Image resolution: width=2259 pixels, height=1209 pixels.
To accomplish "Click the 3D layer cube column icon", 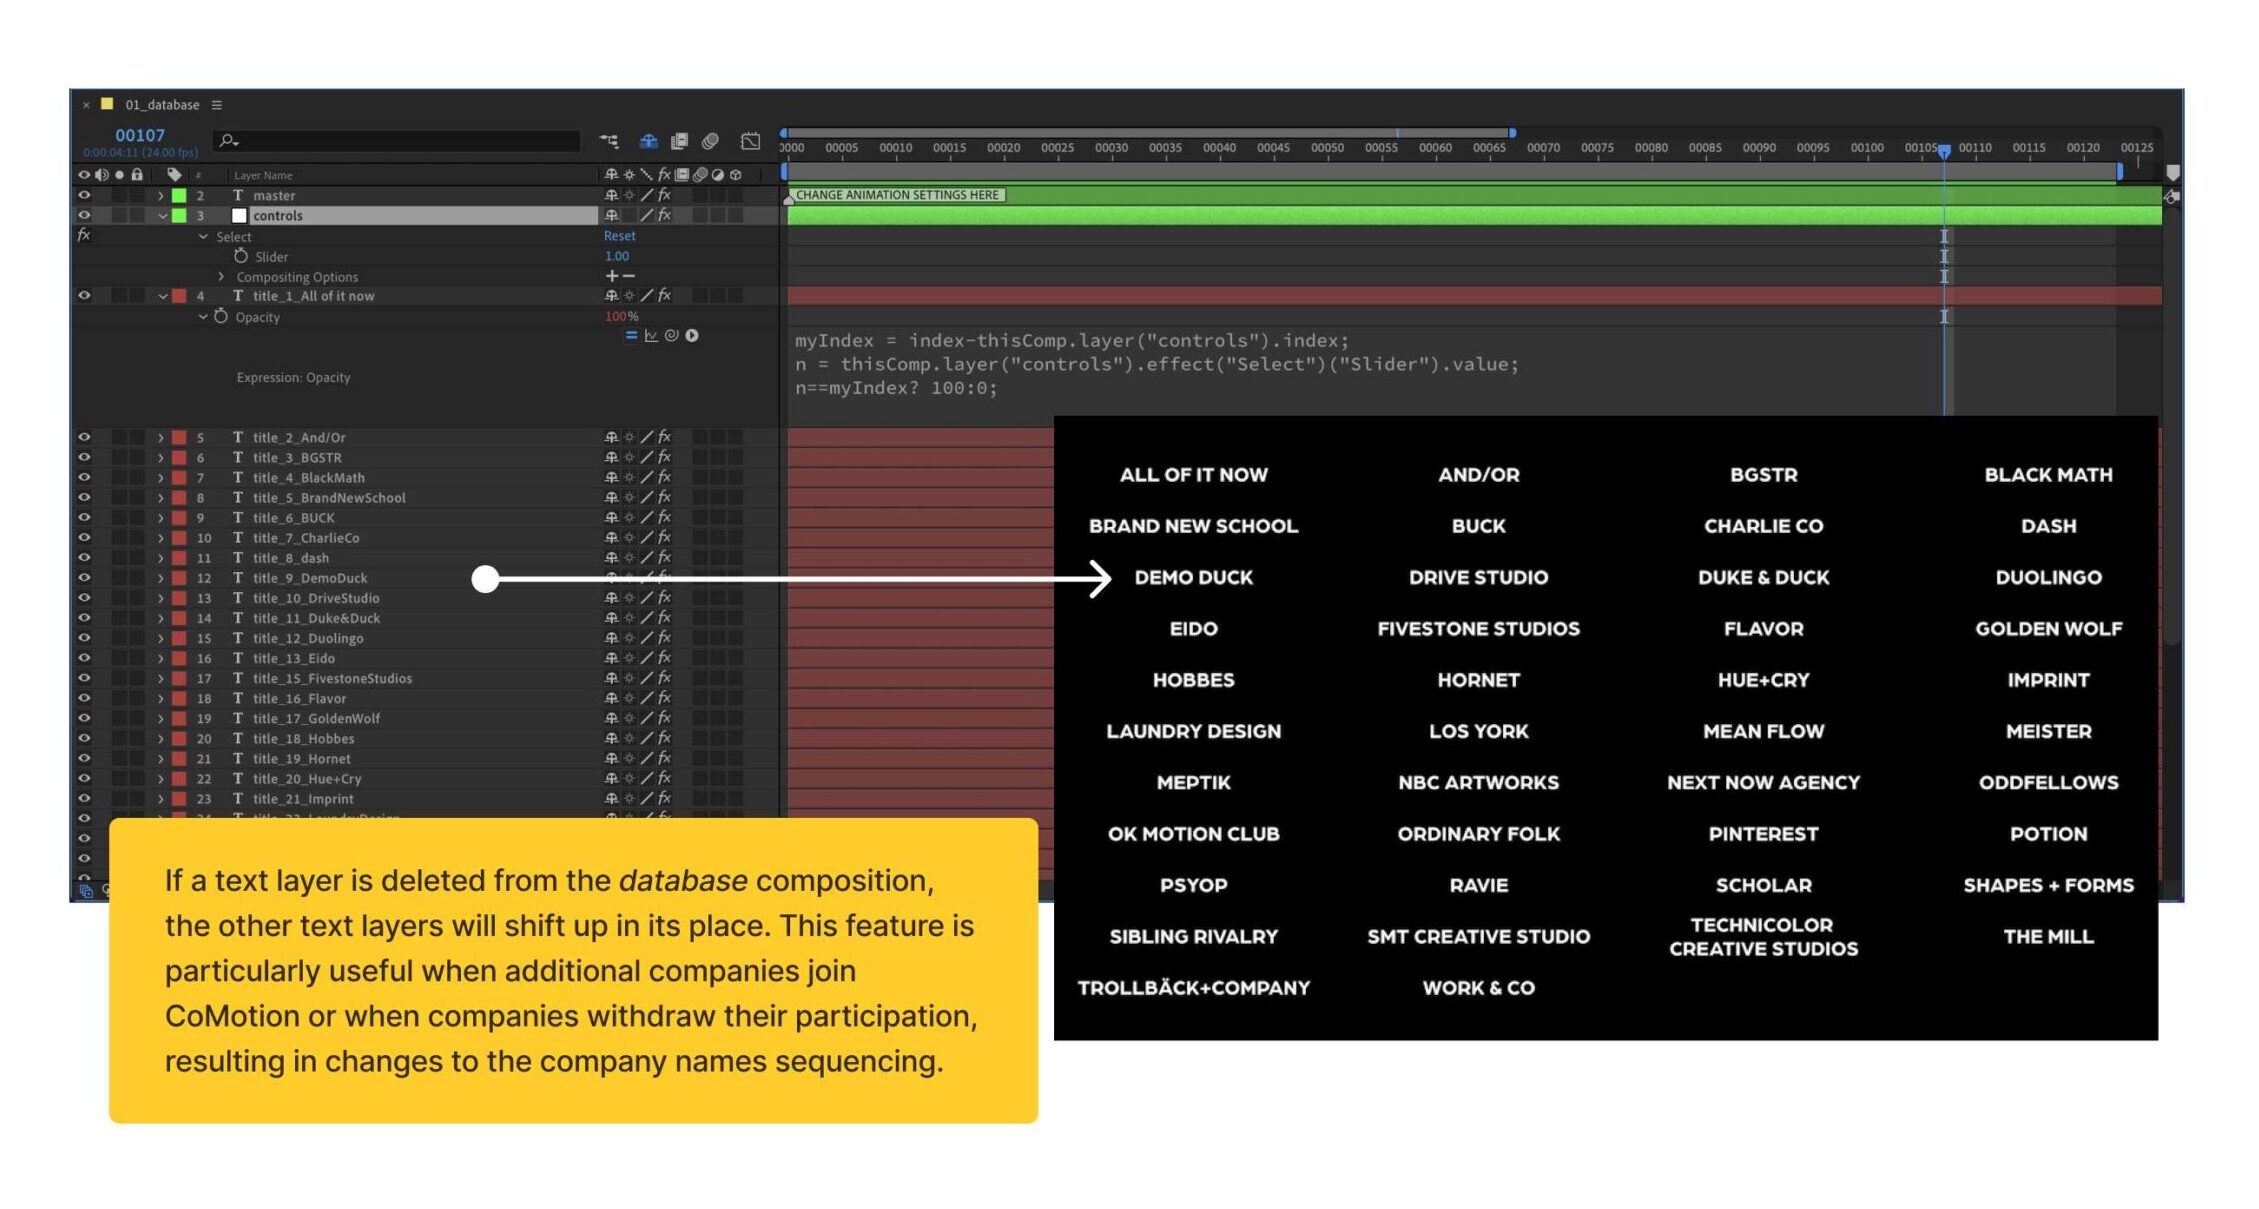I will tap(736, 175).
